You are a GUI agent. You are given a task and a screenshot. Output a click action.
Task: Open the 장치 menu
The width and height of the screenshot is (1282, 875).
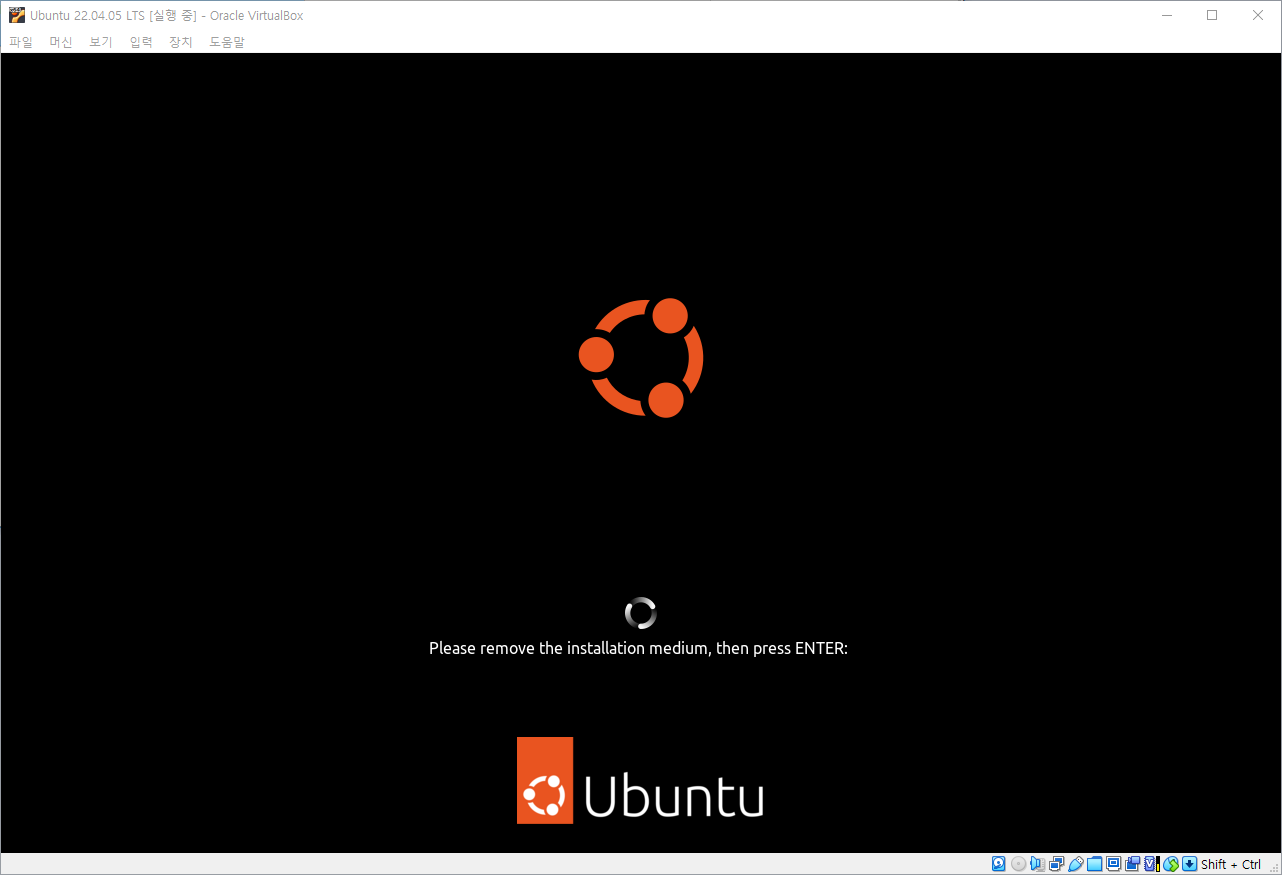[x=181, y=42]
